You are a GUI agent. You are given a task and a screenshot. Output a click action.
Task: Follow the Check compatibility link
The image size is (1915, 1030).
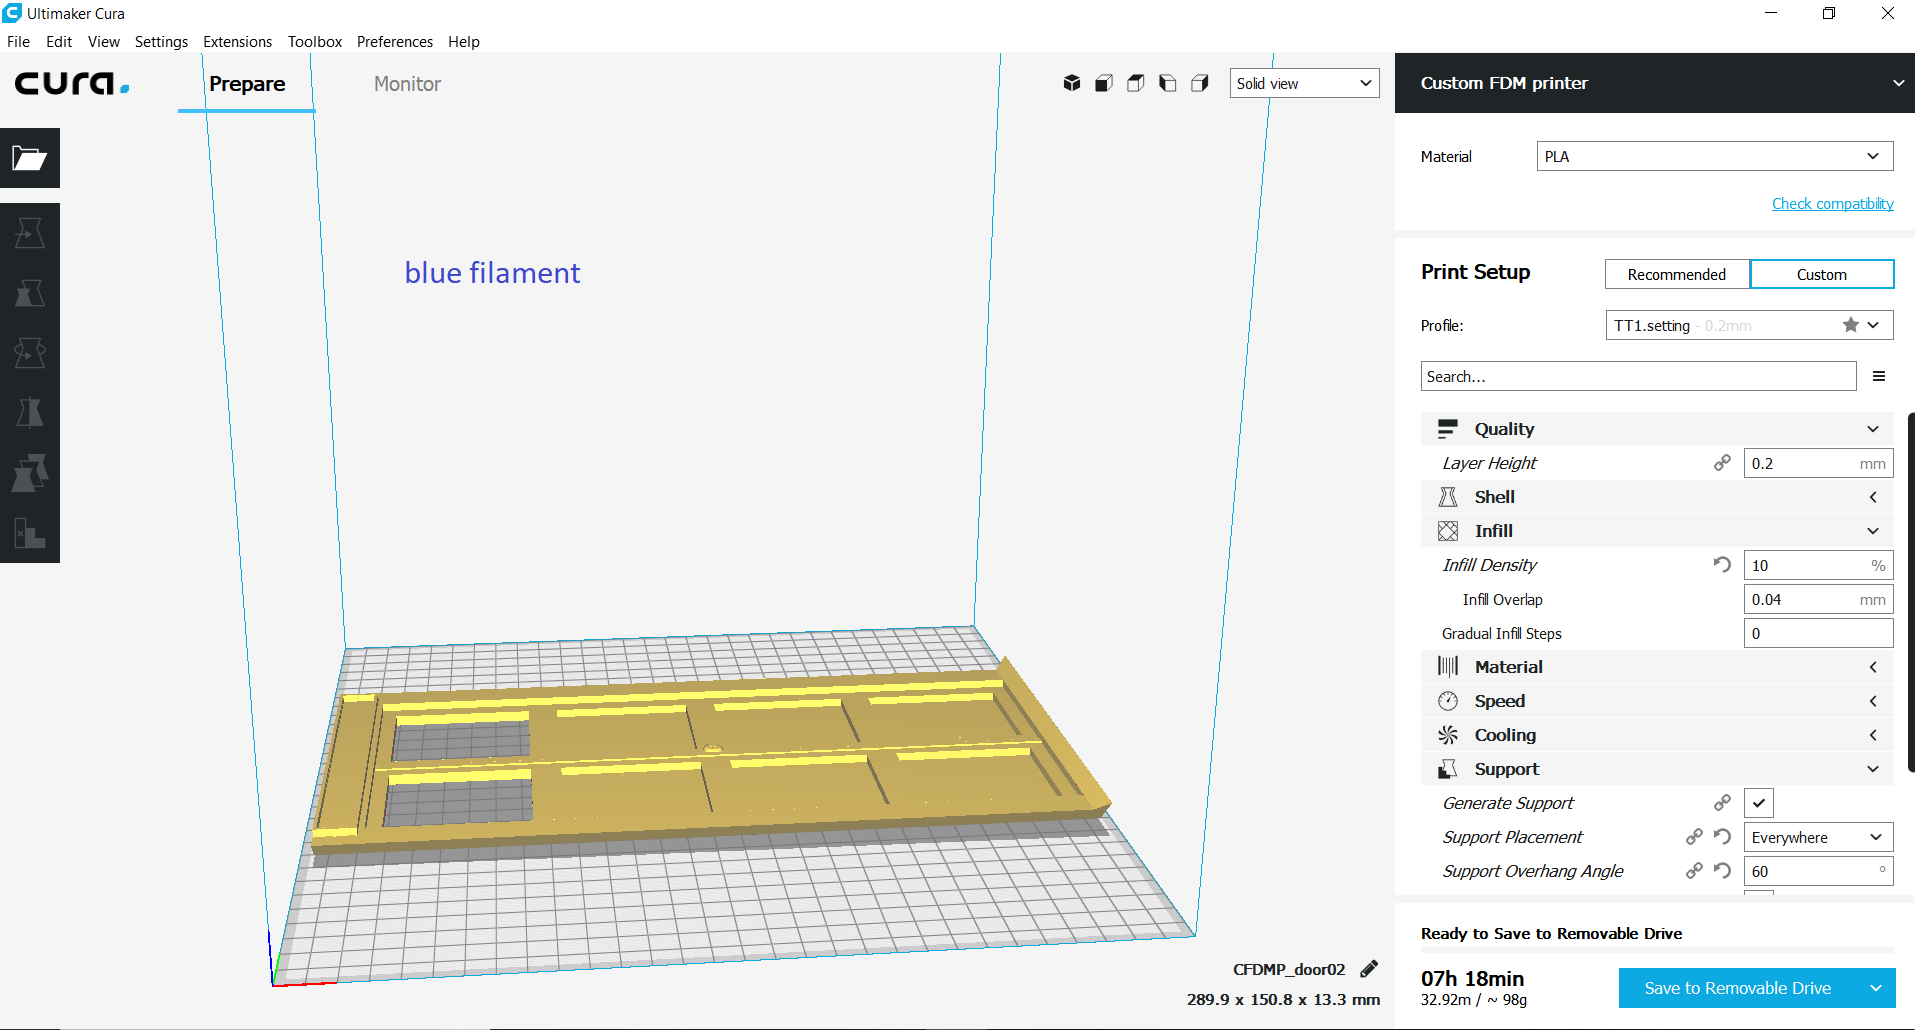[1833, 204]
